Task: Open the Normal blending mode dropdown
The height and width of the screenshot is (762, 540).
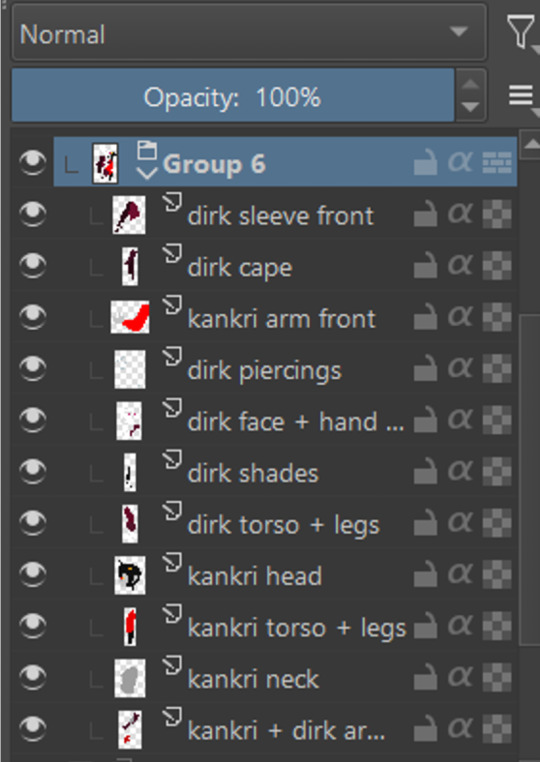Action: tap(249, 33)
